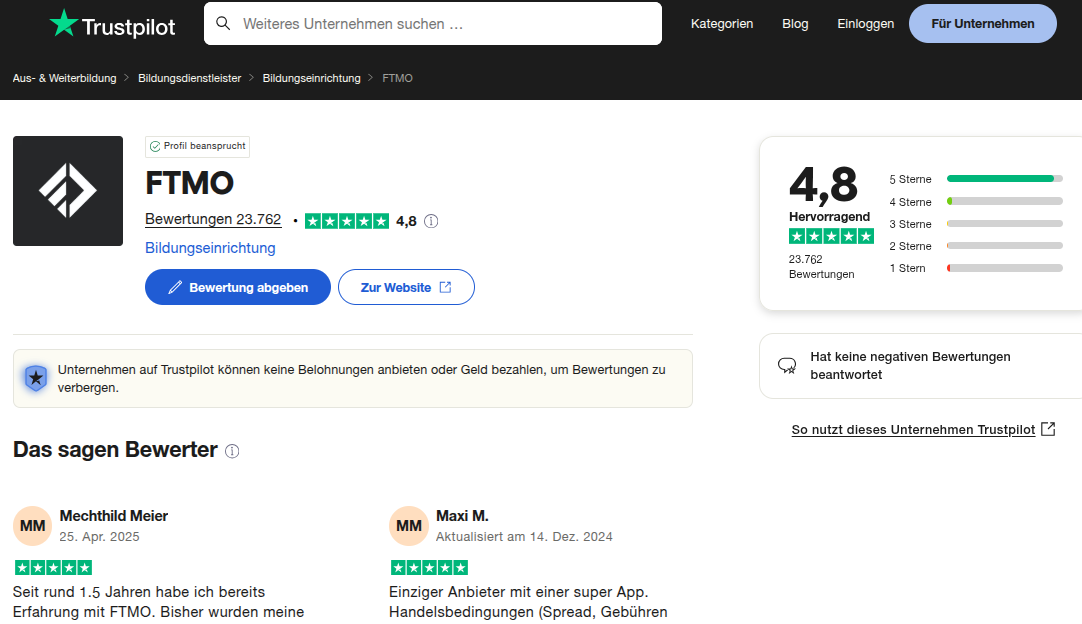Click the search magnifier icon
1082x624 pixels.
tap(223, 23)
